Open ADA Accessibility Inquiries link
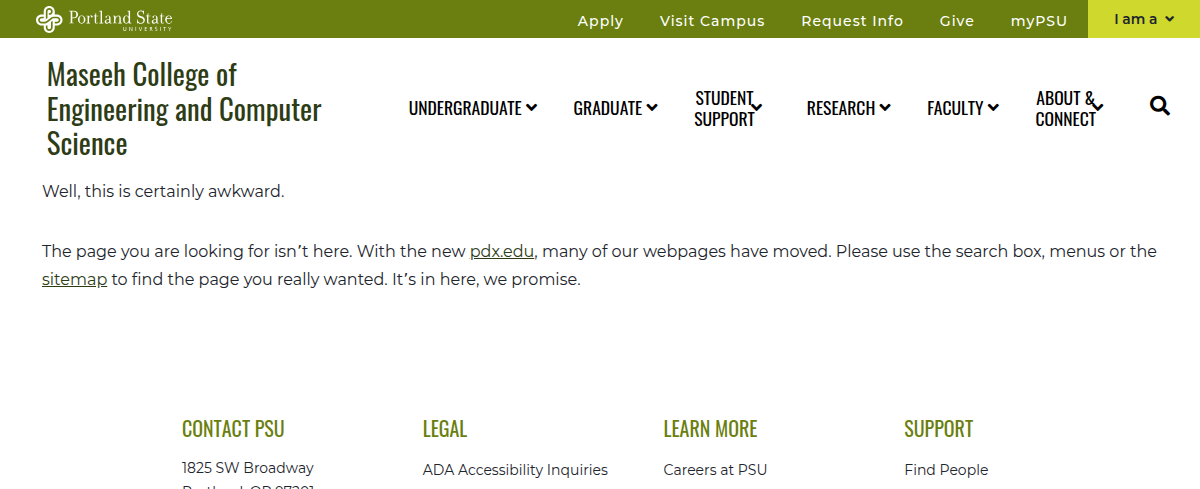The height and width of the screenshot is (489, 1200). coord(515,470)
